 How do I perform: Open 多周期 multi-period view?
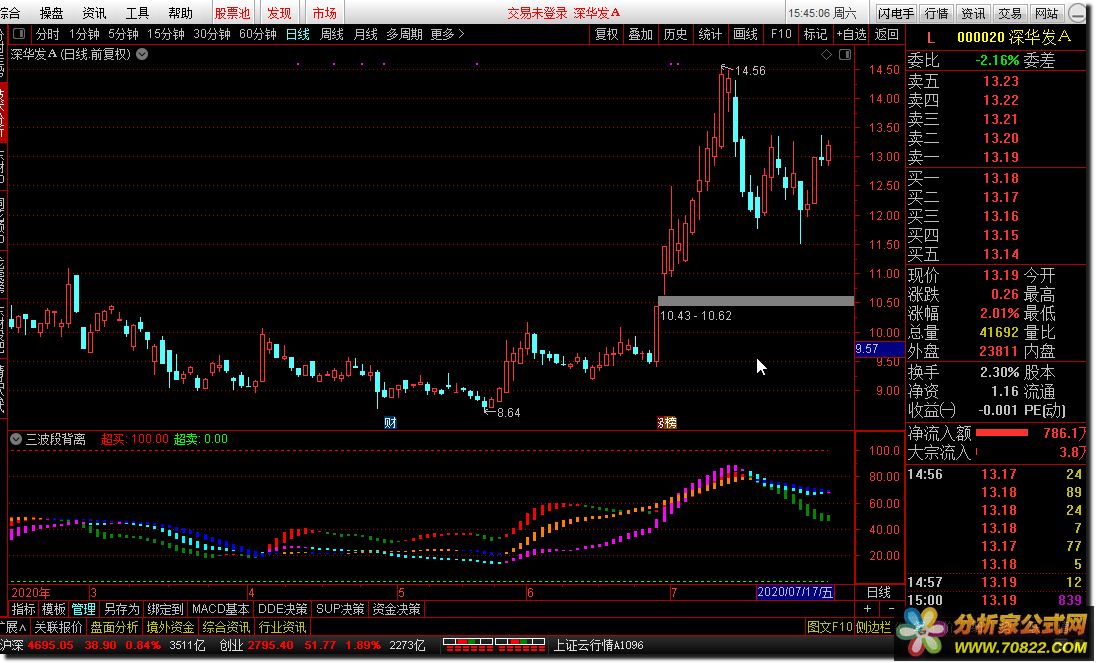[405, 34]
